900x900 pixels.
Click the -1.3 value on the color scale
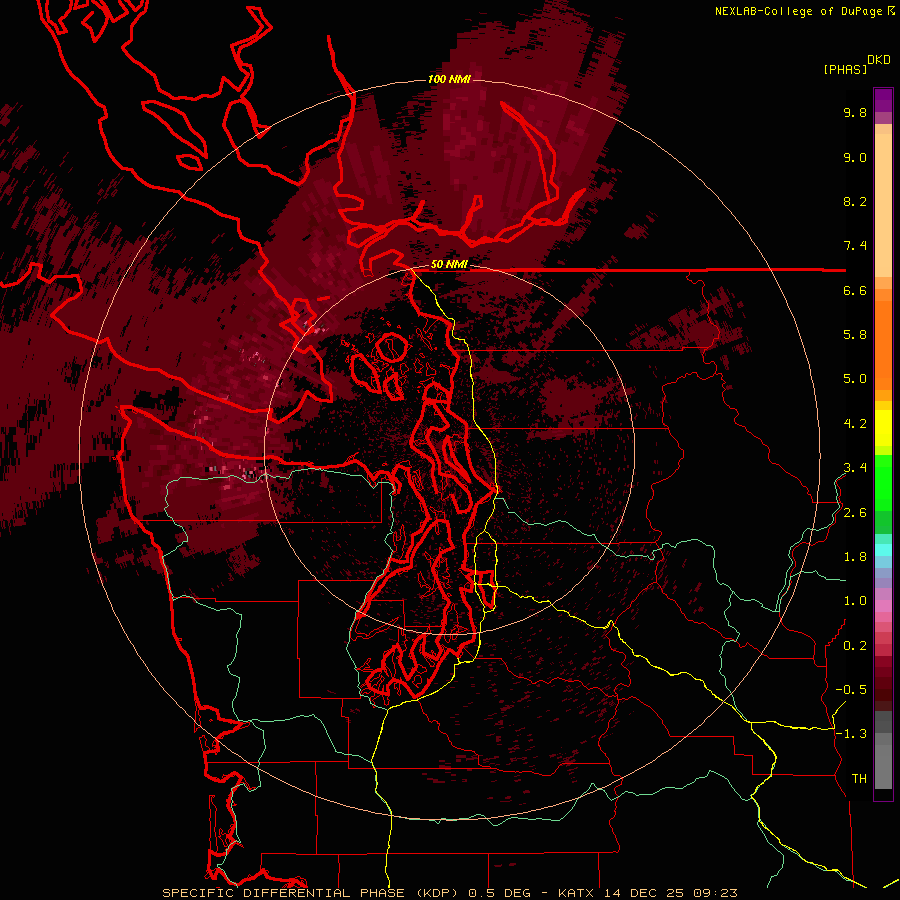pos(851,734)
